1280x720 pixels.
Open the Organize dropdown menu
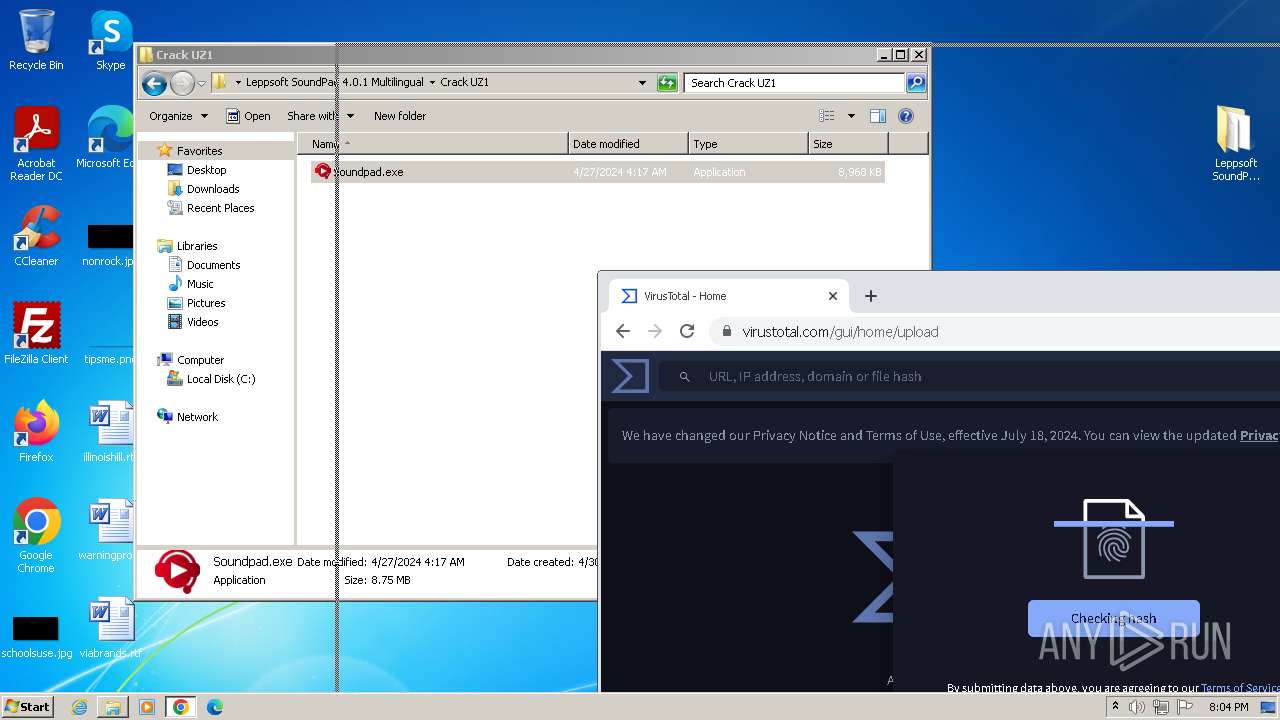[179, 116]
